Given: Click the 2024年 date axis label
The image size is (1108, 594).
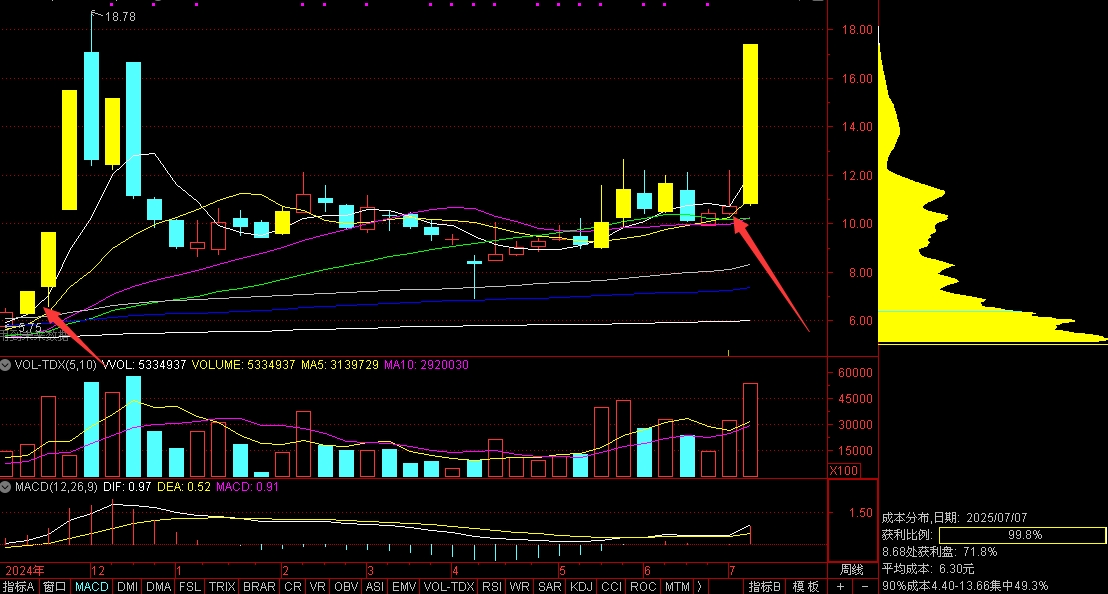Looking at the screenshot, I should (x=25, y=571).
